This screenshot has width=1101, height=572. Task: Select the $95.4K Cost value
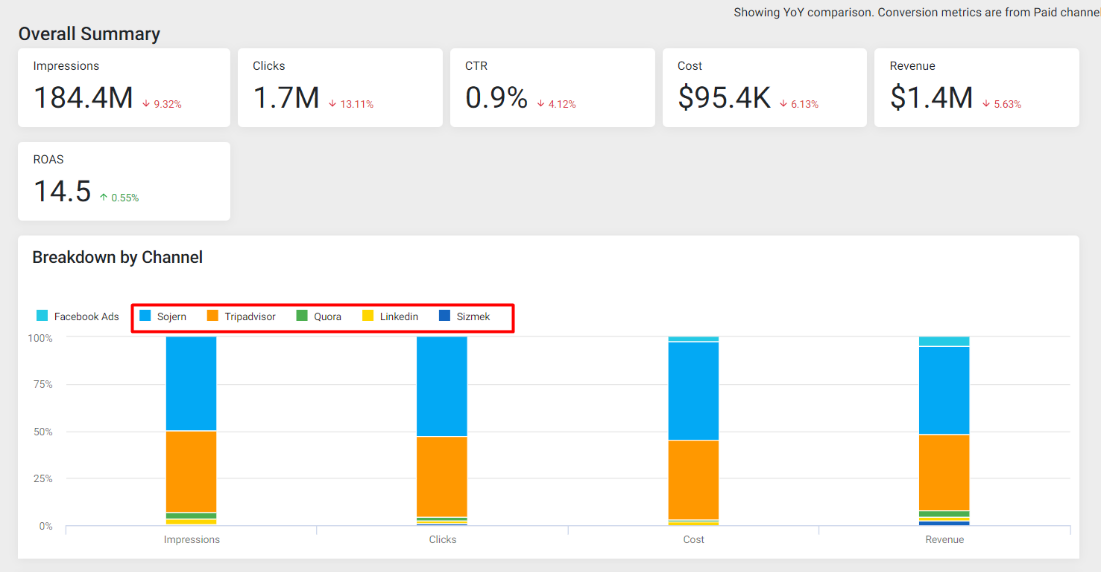pos(724,98)
